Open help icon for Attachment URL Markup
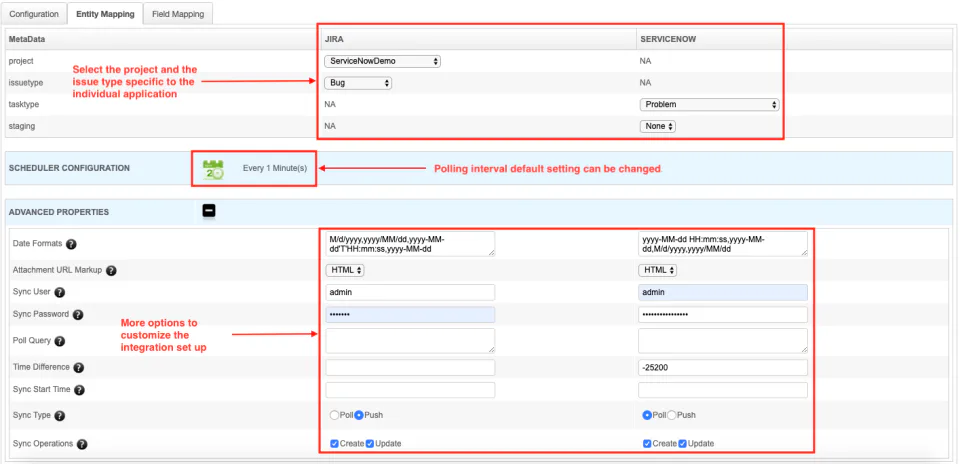 click(111, 270)
